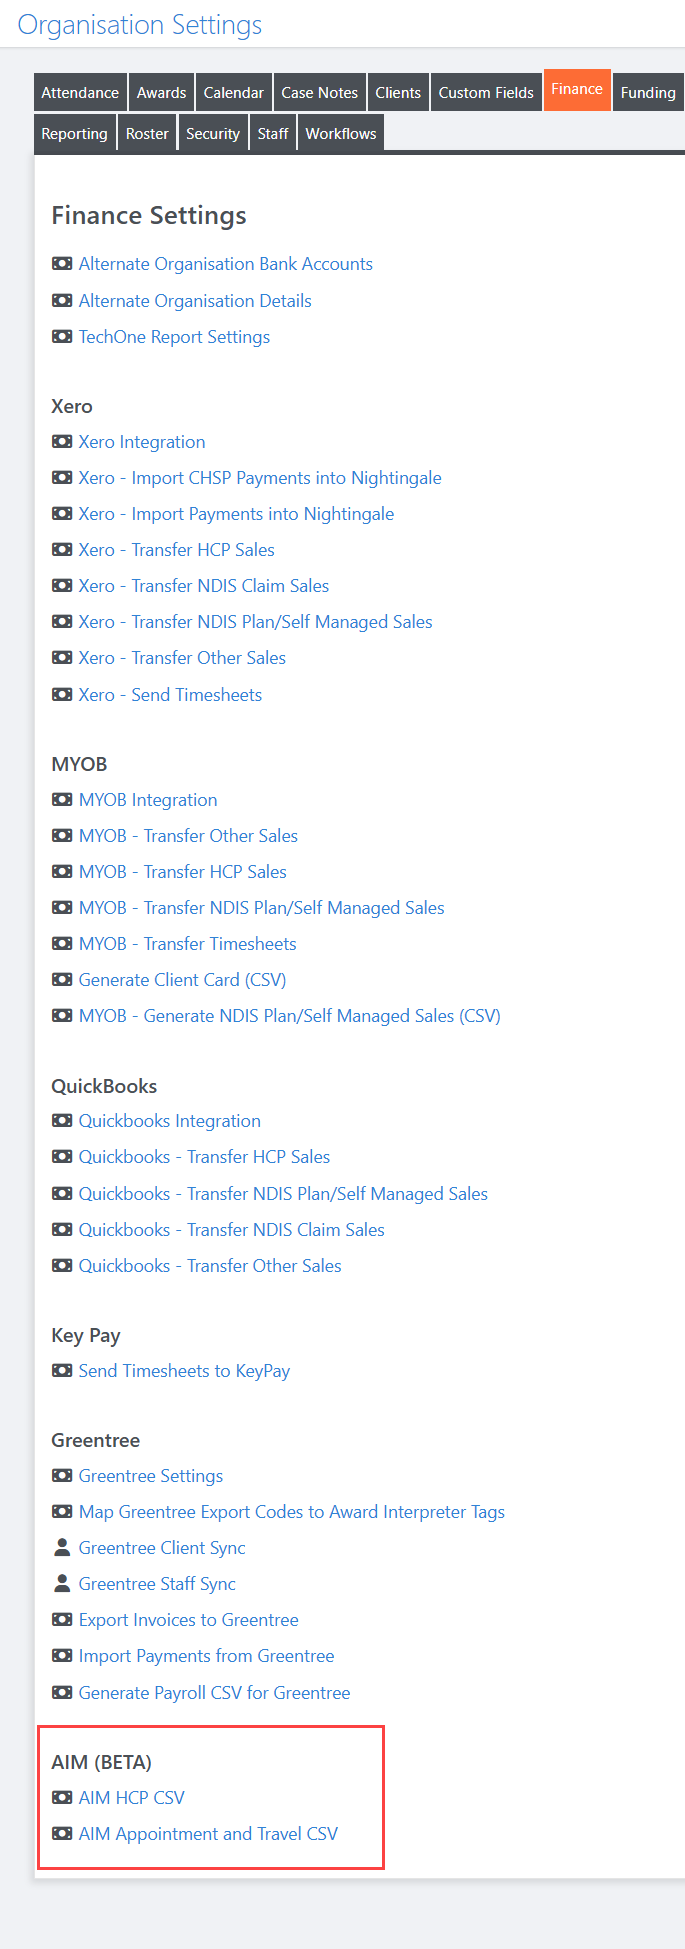
Task: Open MYOB - Transfer Timesheets link
Action: point(188,944)
